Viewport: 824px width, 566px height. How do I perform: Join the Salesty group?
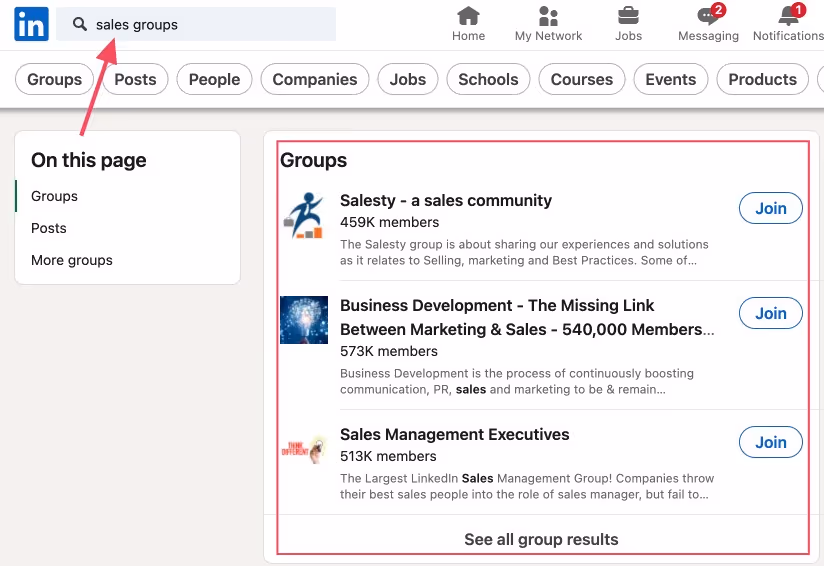click(x=770, y=208)
